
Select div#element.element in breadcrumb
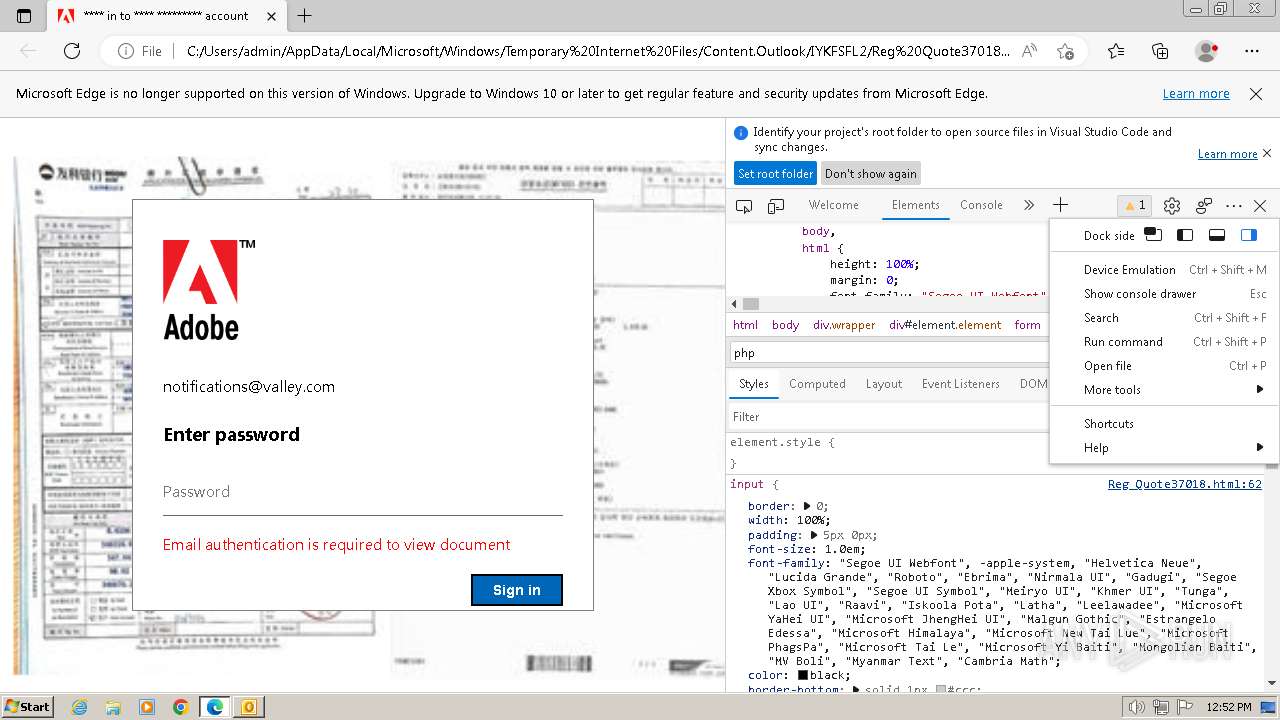(945, 325)
